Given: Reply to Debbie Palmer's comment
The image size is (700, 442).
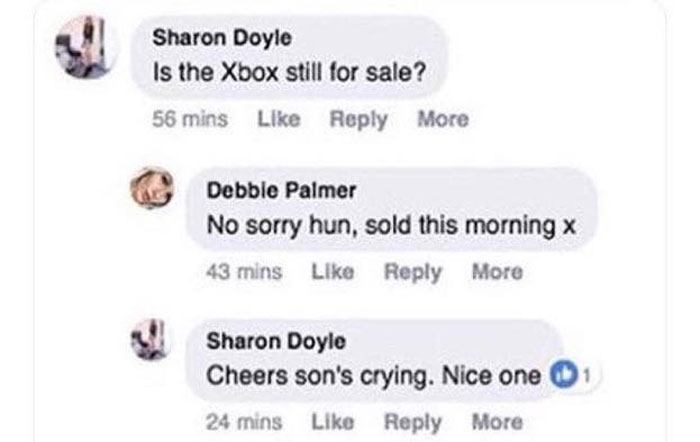Looking at the screenshot, I should pyautogui.click(x=413, y=272).
